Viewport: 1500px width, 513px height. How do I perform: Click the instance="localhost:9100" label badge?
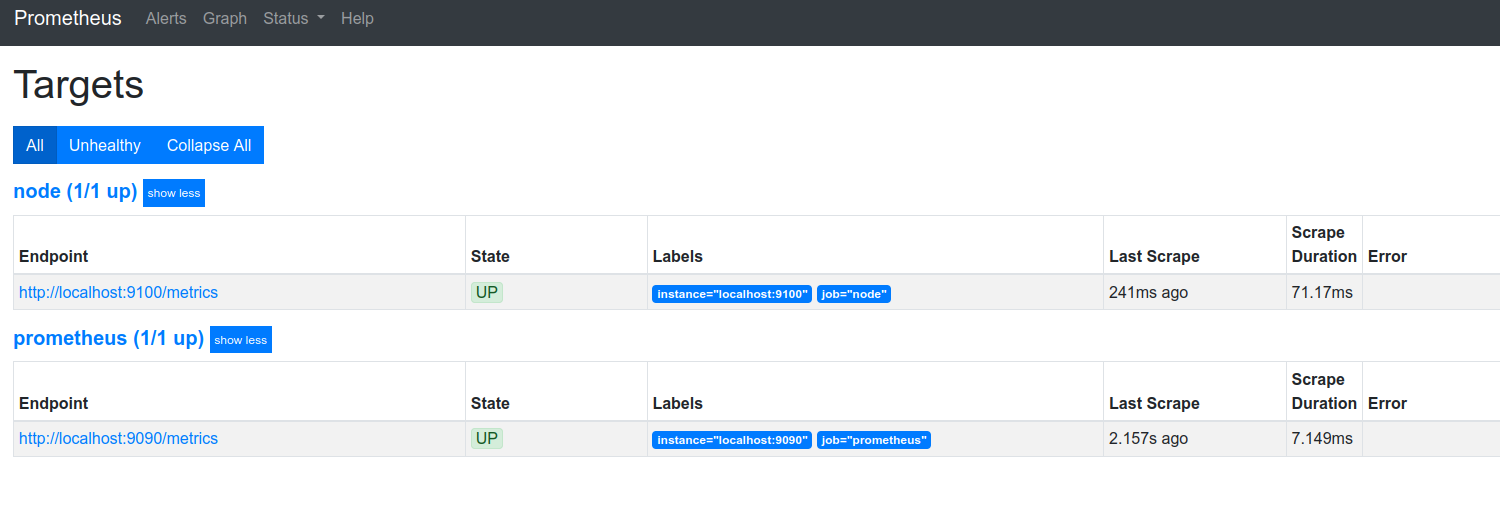[x=732, y=294]
